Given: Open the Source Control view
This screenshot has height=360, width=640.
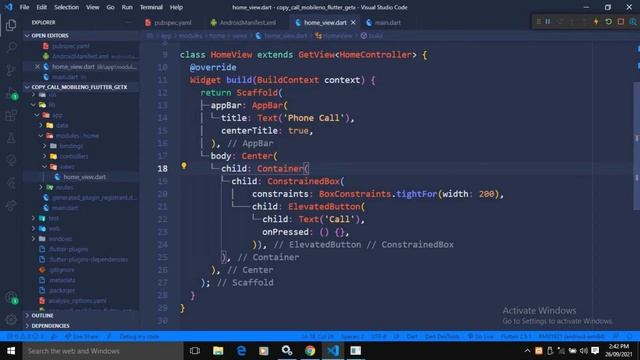Looking at the screenshot, I should (11, 70).
